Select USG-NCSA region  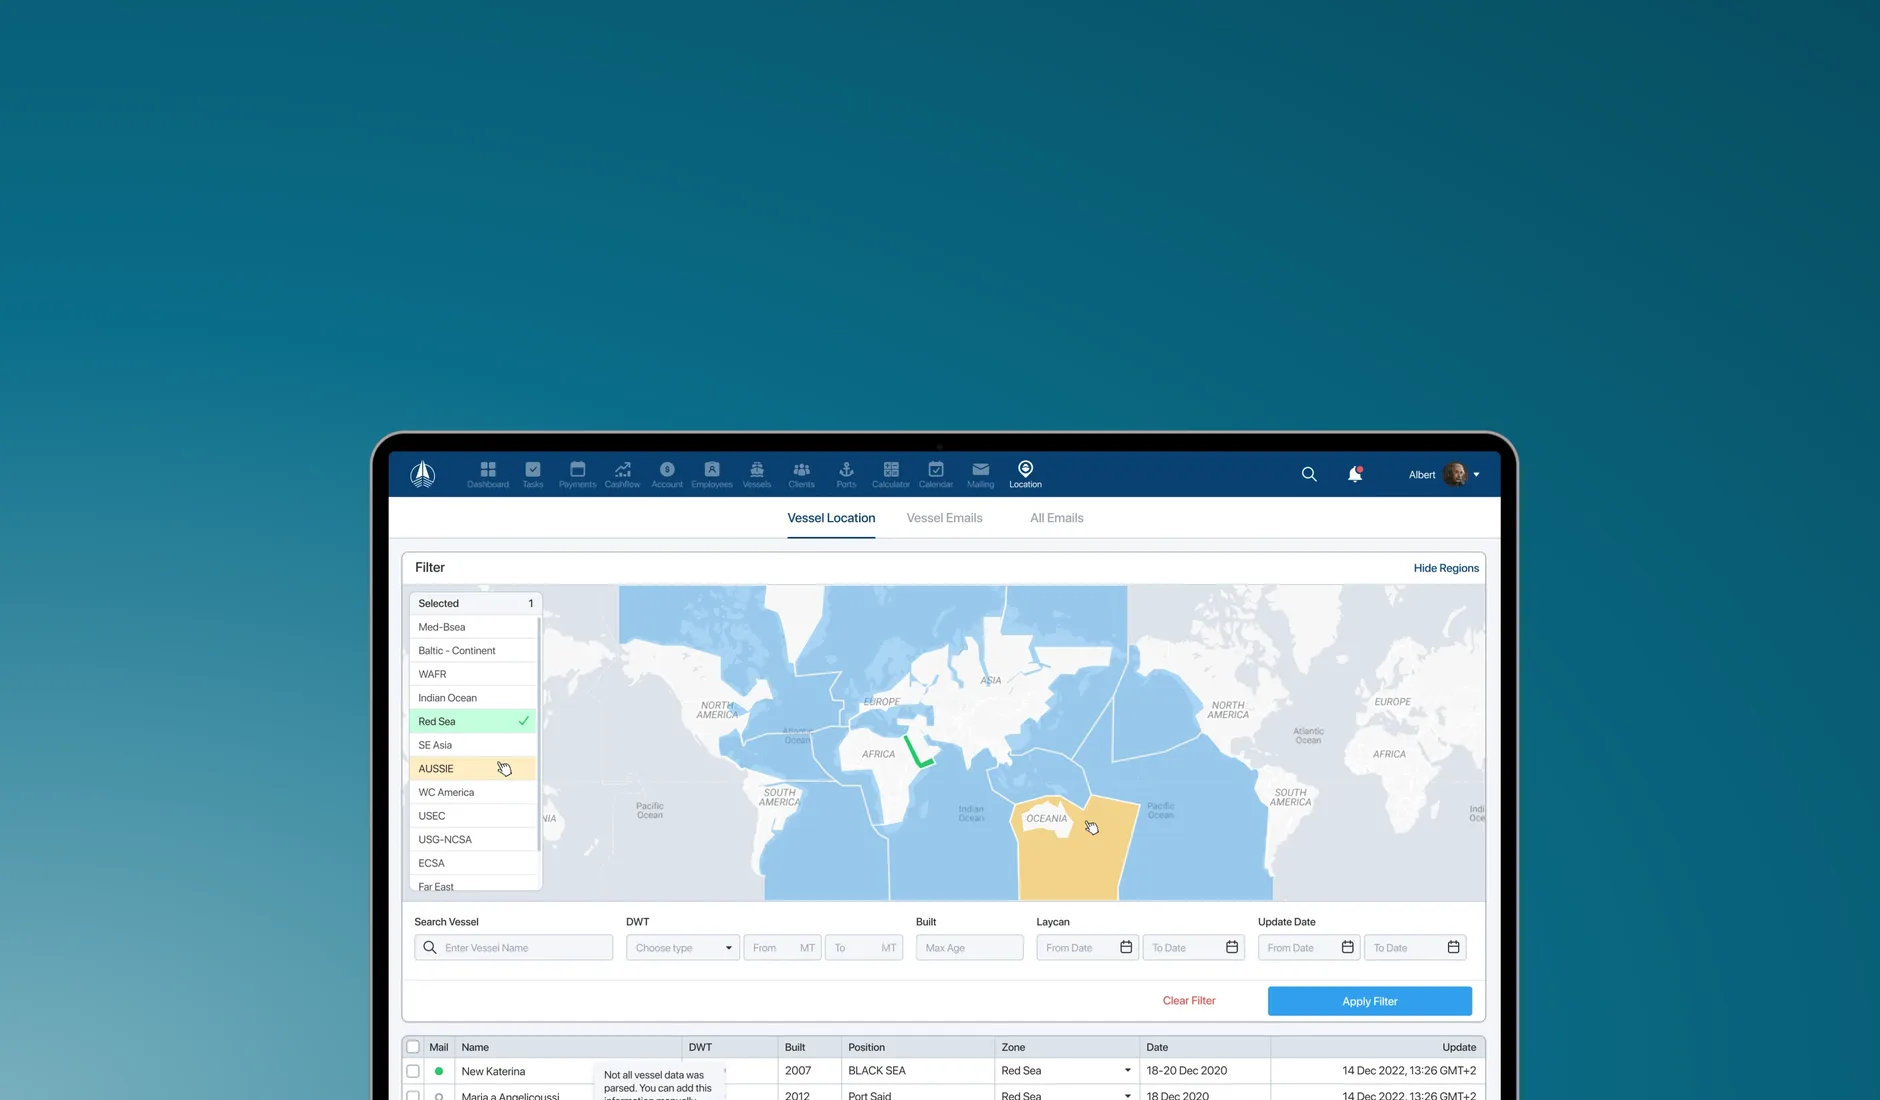[472, 839]
